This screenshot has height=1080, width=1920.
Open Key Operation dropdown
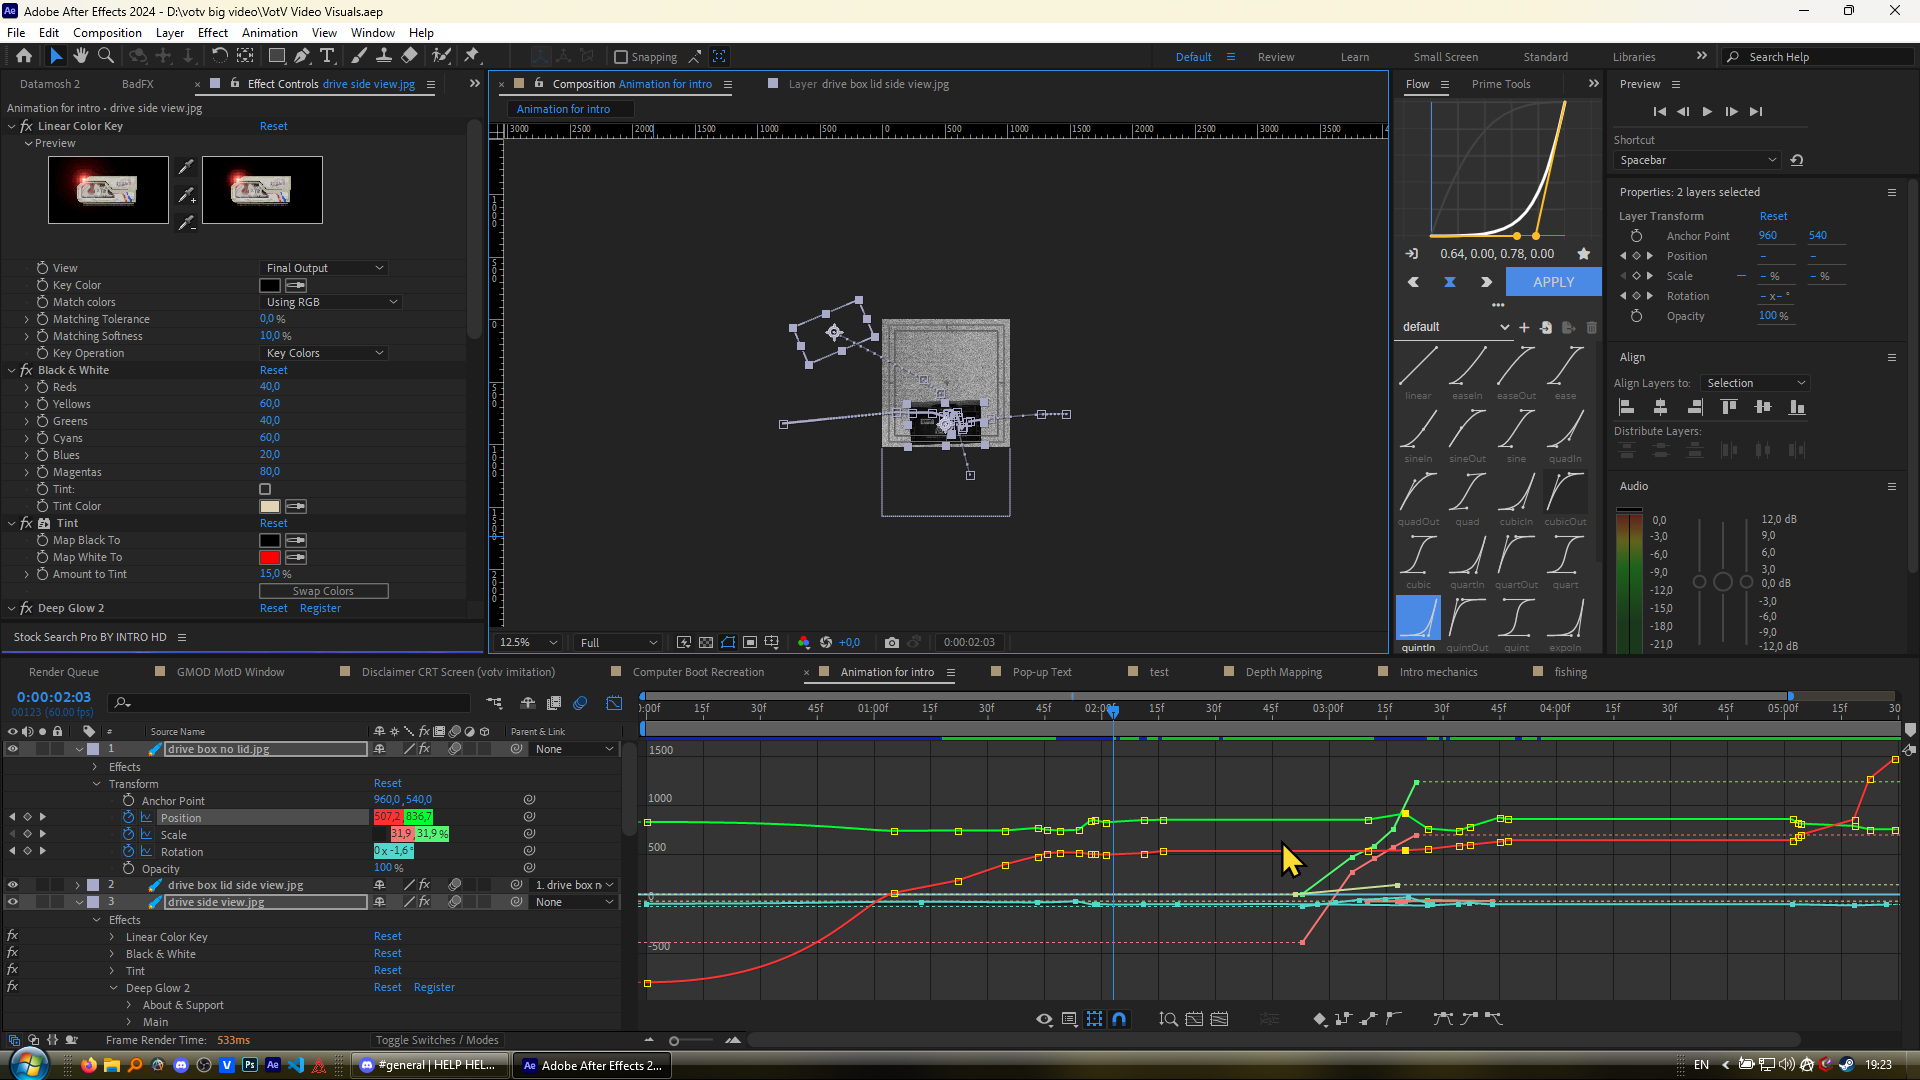(324, 353)
